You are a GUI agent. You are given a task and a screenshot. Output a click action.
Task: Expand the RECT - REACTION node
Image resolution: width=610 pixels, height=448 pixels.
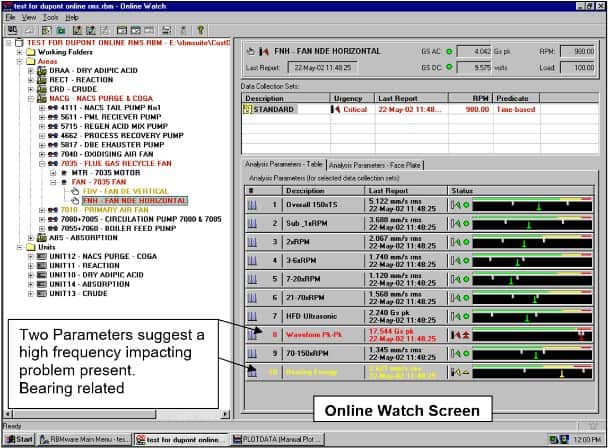[x=31, y=80]
